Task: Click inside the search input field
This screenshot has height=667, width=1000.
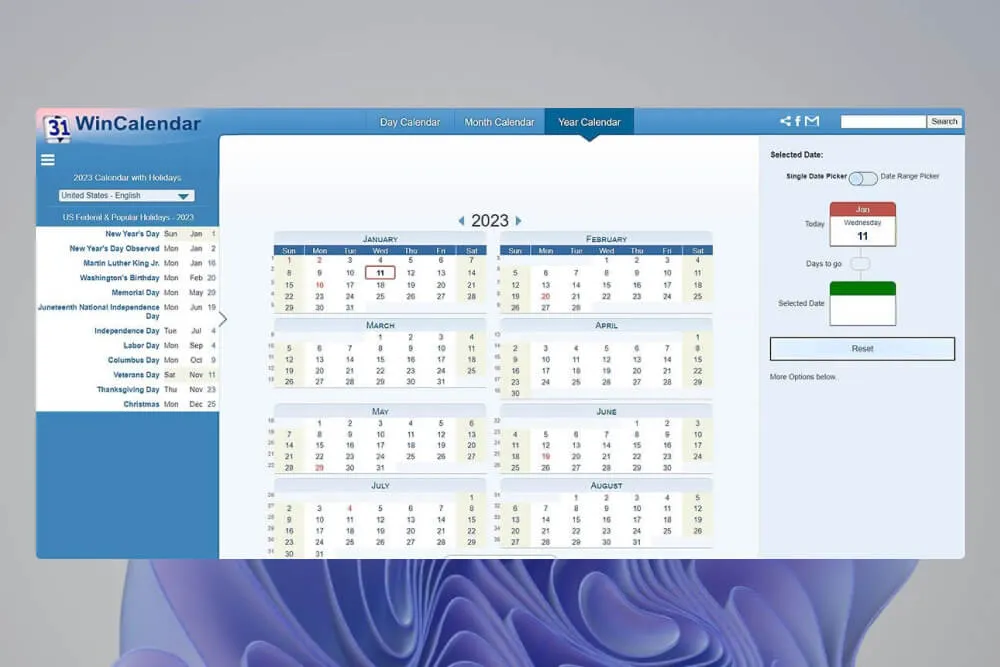Action: [884, 120]
